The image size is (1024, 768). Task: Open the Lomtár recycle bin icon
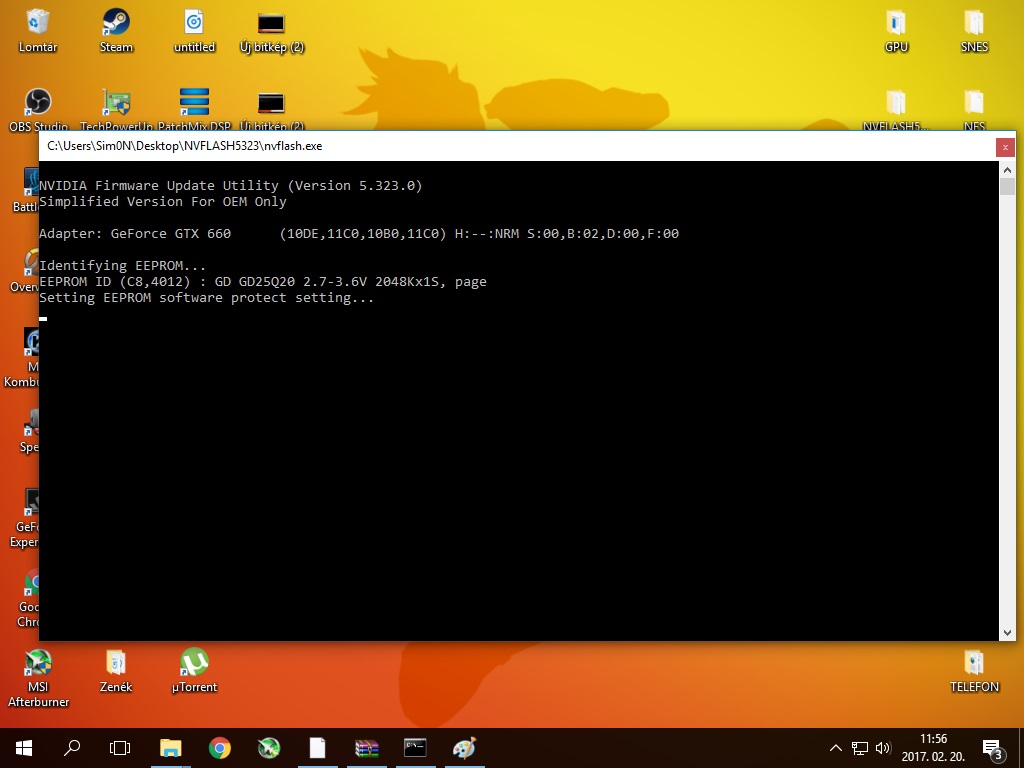click(37, 30)
